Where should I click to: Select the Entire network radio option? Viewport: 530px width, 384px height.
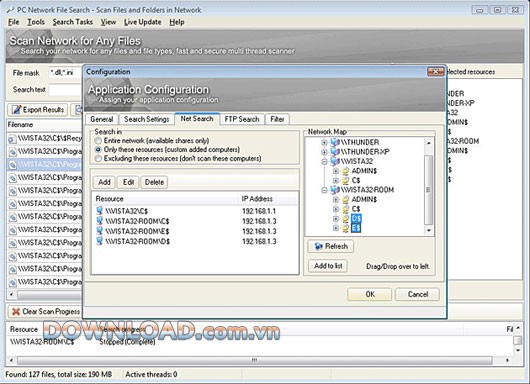(x=98, y=141)
